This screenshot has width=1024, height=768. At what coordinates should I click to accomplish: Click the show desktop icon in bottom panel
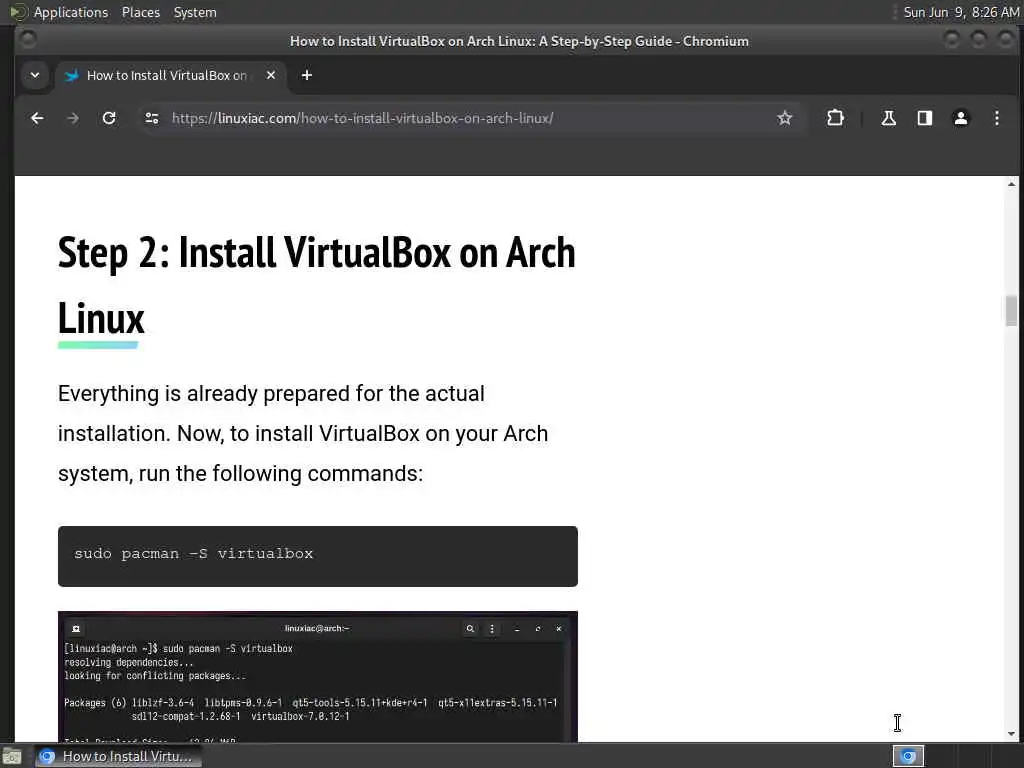12,756
